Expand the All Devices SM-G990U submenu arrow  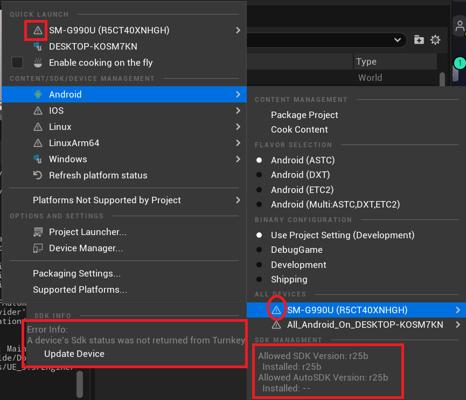[458, 310]
